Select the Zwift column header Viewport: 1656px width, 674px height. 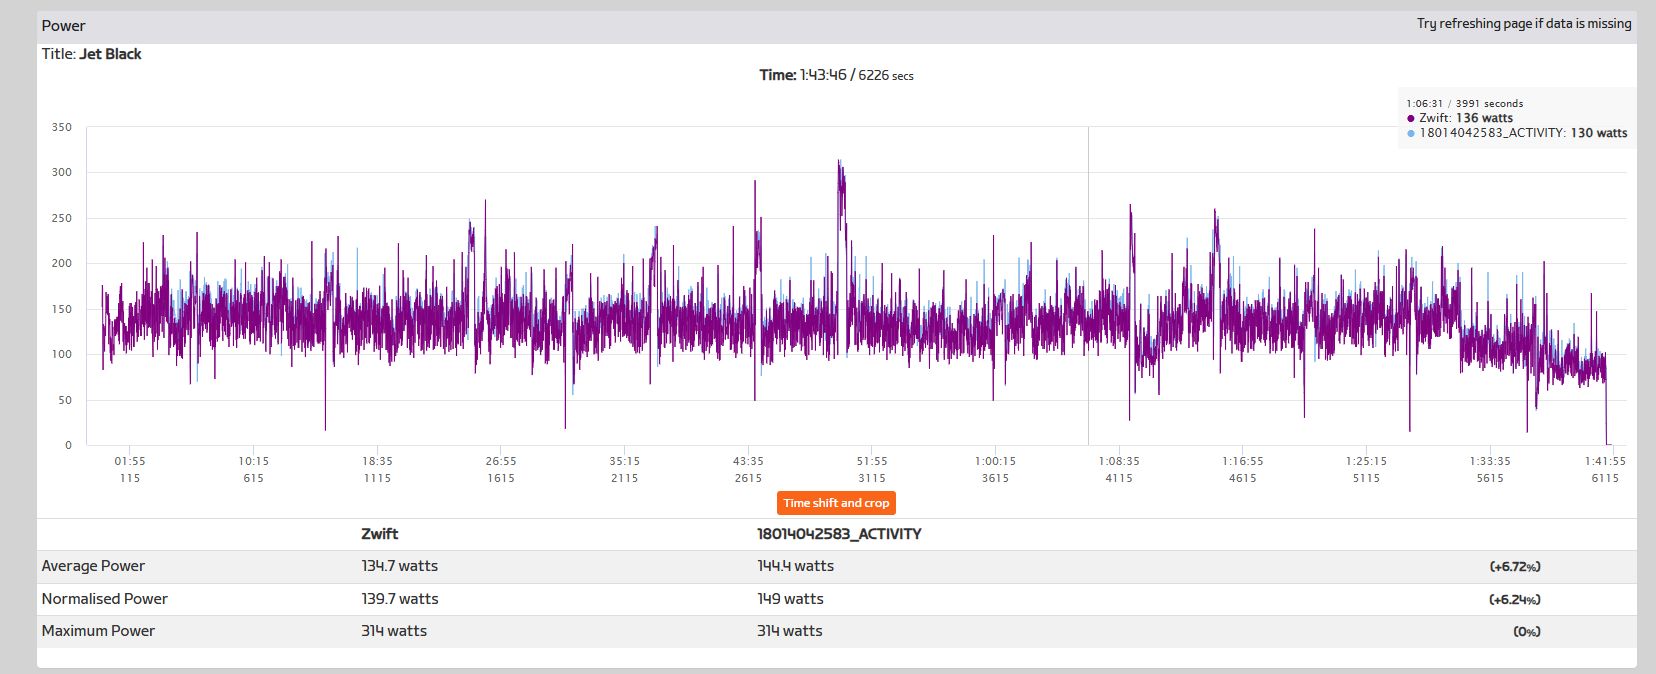[380, 534]
